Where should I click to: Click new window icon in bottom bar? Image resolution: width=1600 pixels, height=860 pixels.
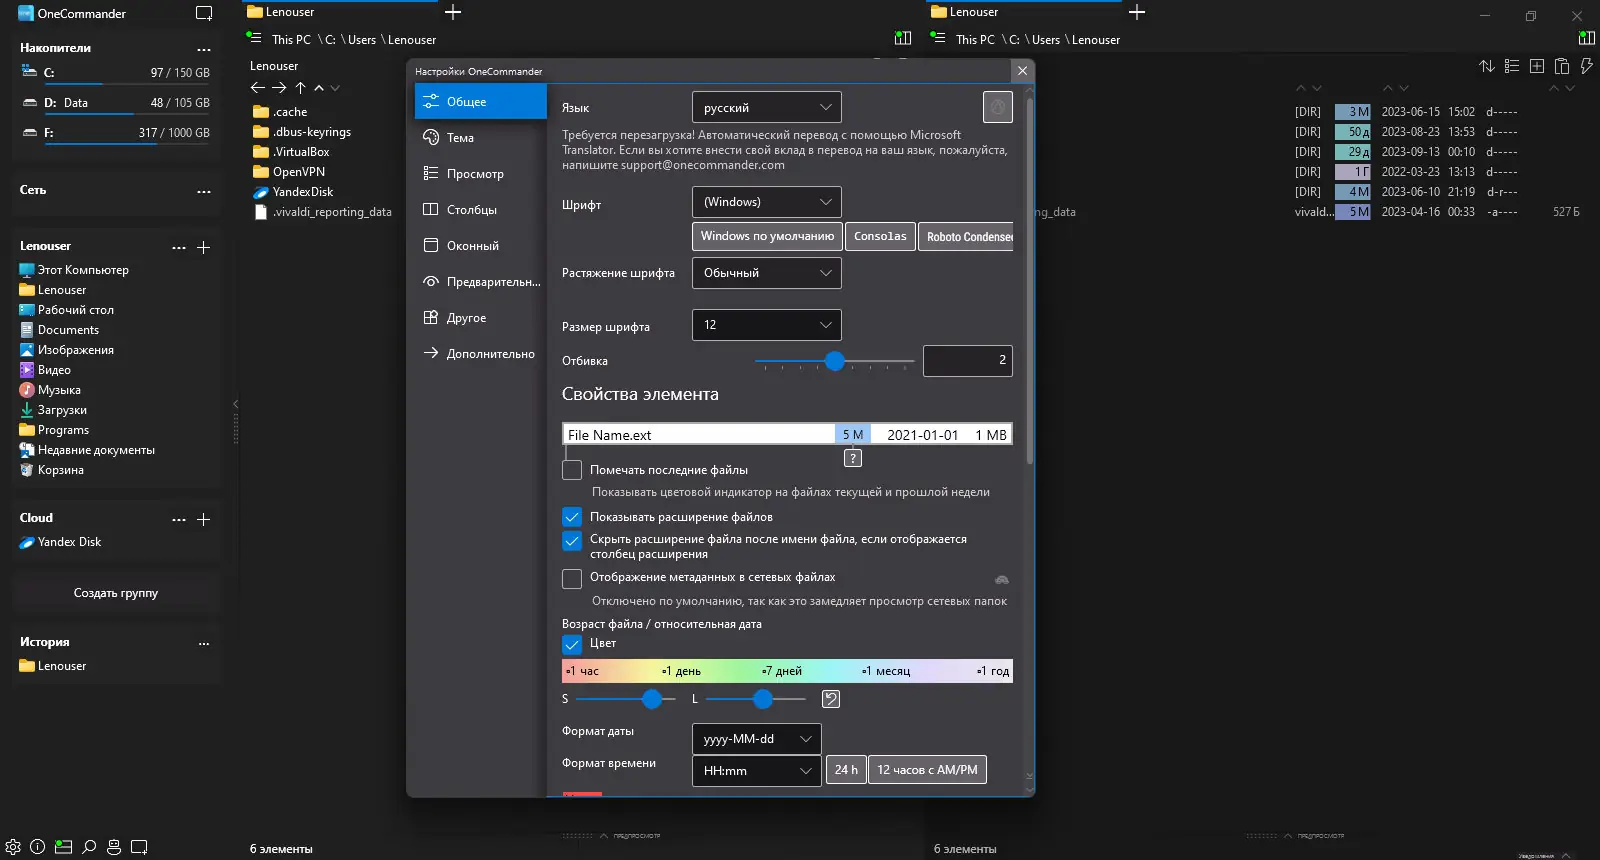pyautogui.click(x=139, y=847)
